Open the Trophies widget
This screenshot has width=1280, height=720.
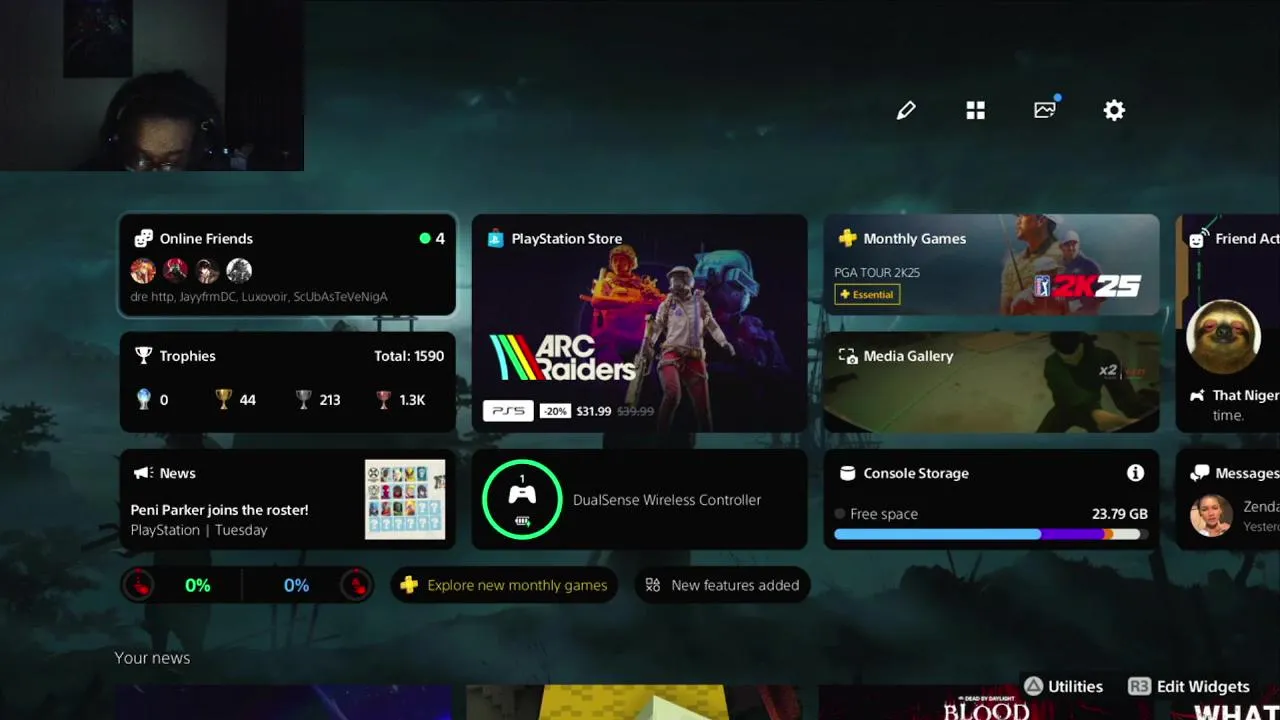288,381
